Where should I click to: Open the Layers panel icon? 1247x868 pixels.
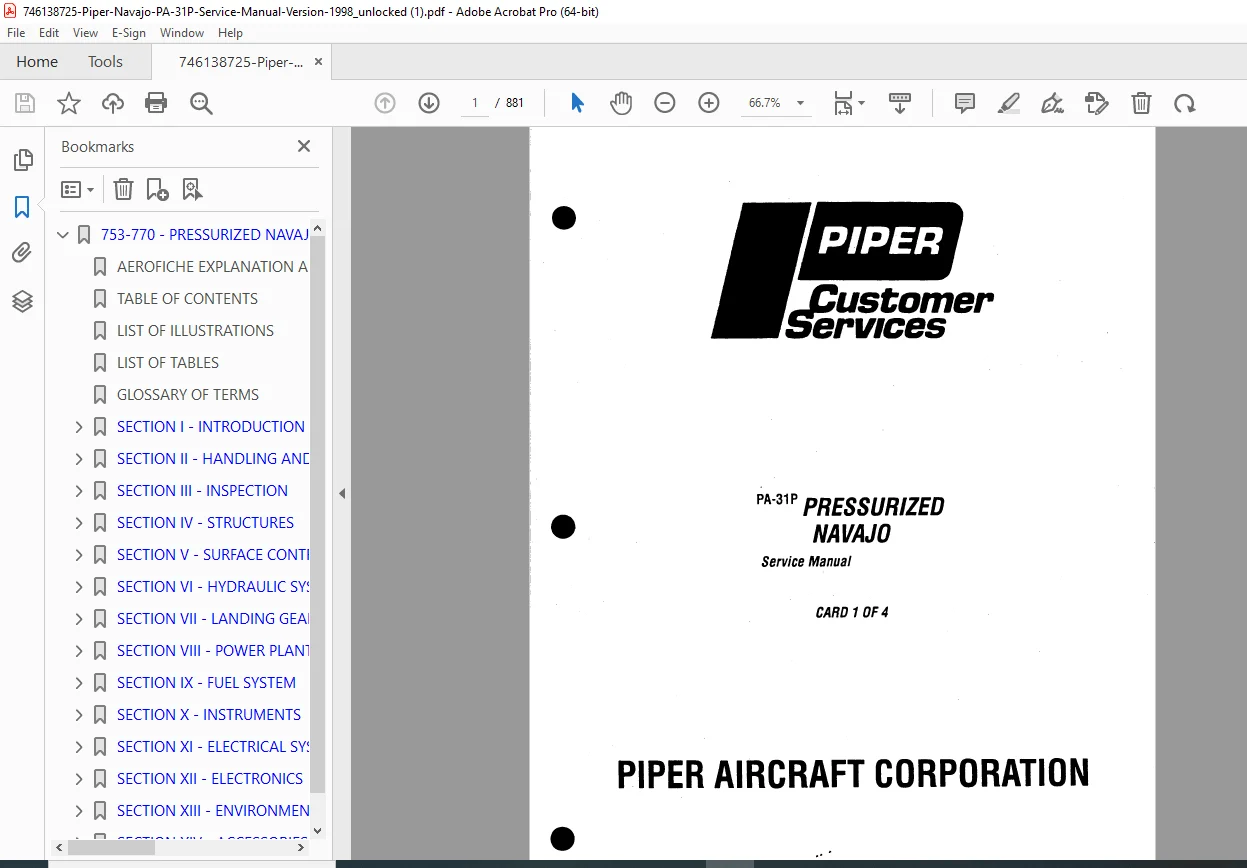[x=22, y=301]
